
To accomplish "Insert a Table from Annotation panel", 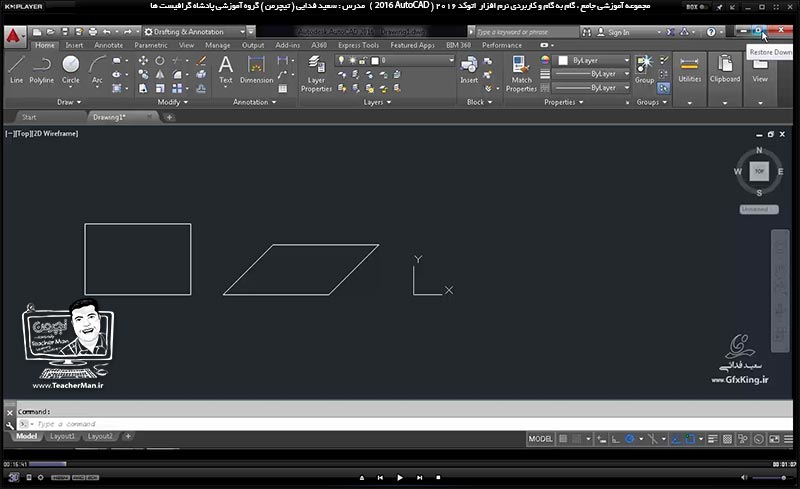I will coord(283,89).
